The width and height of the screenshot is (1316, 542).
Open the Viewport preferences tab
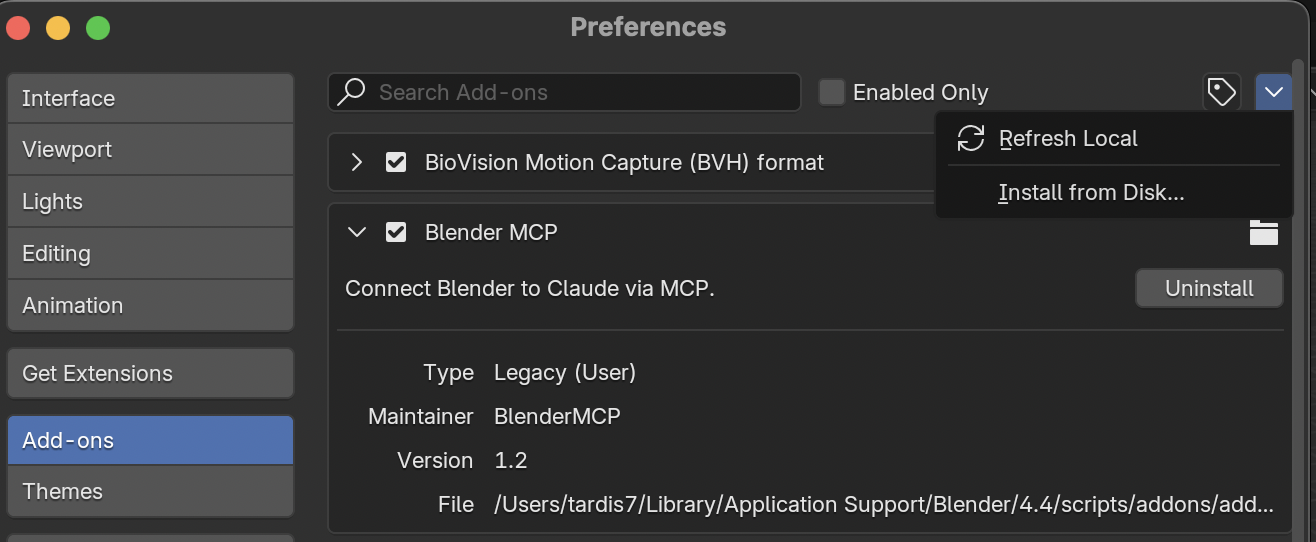click(x=150, y=150)
